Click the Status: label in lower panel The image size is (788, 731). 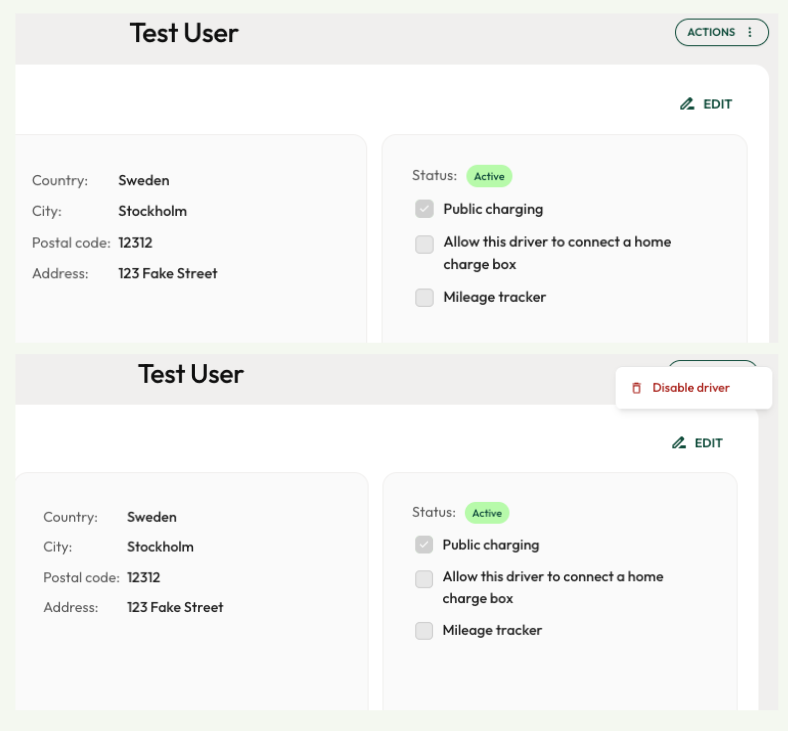434,512
